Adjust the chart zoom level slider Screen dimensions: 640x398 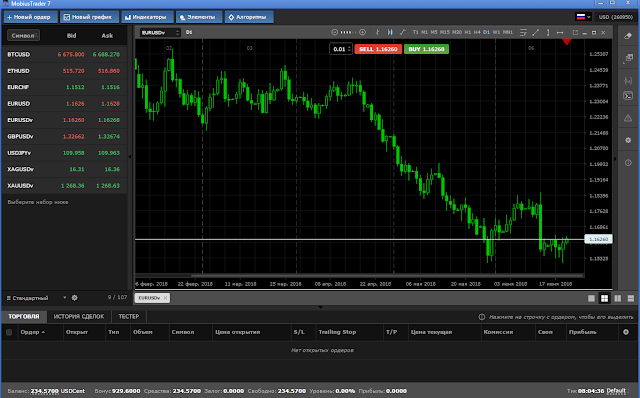click(348, 32)
